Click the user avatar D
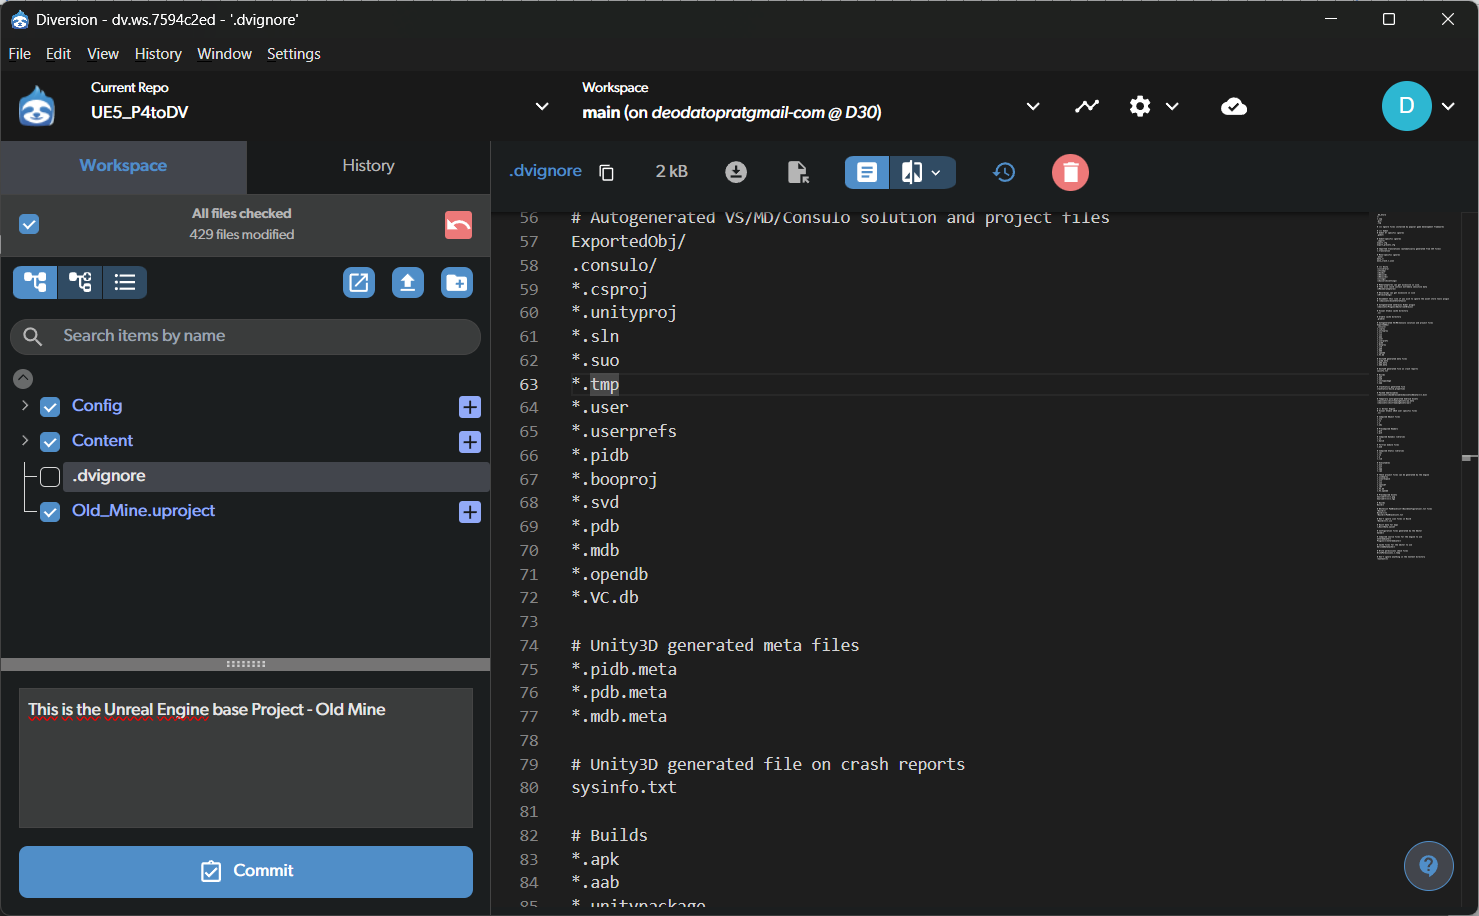The image size is (1479, 916). point(1406,106)
